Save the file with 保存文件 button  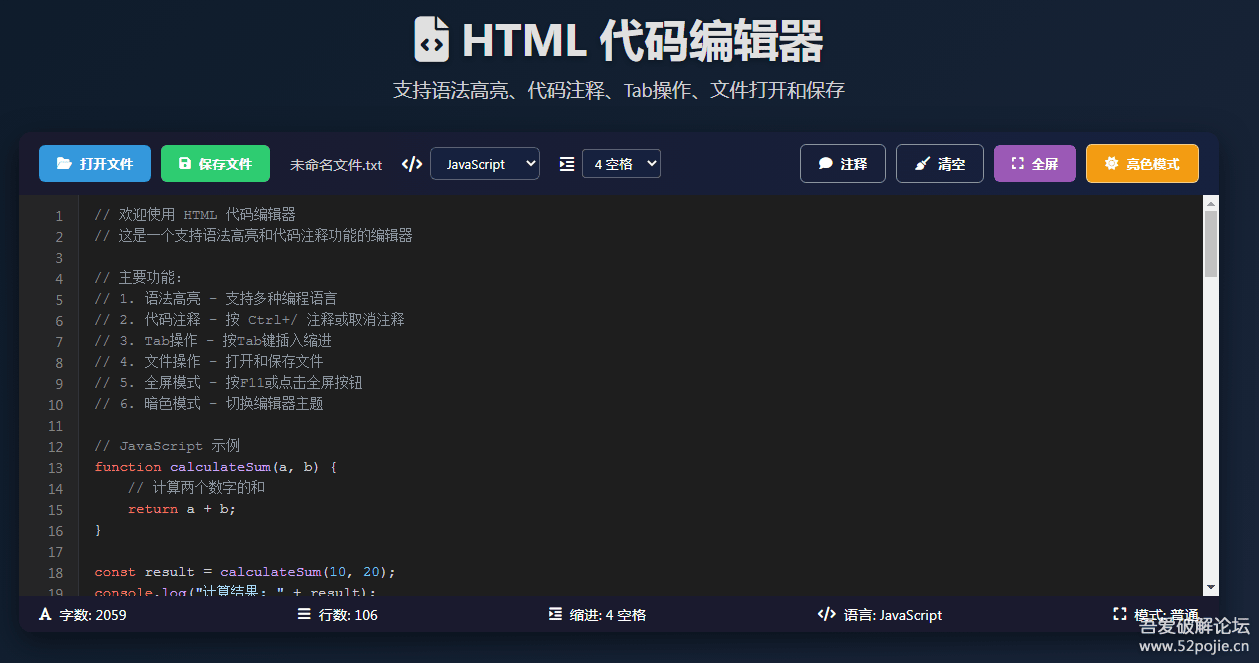tap(215, 164)
